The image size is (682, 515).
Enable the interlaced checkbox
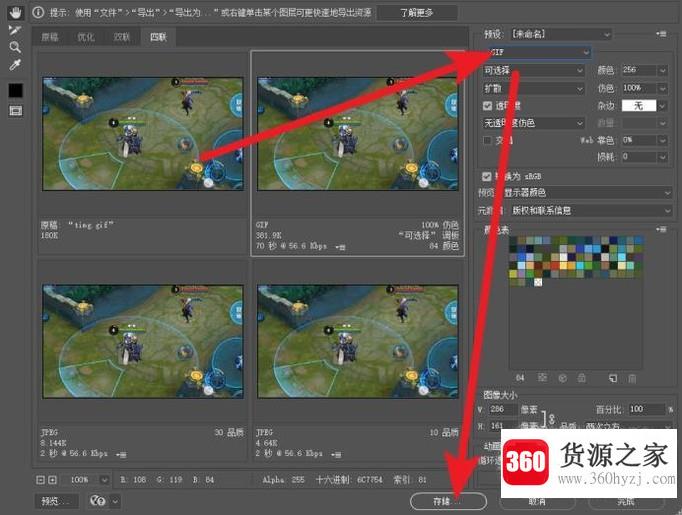[488, 140]
